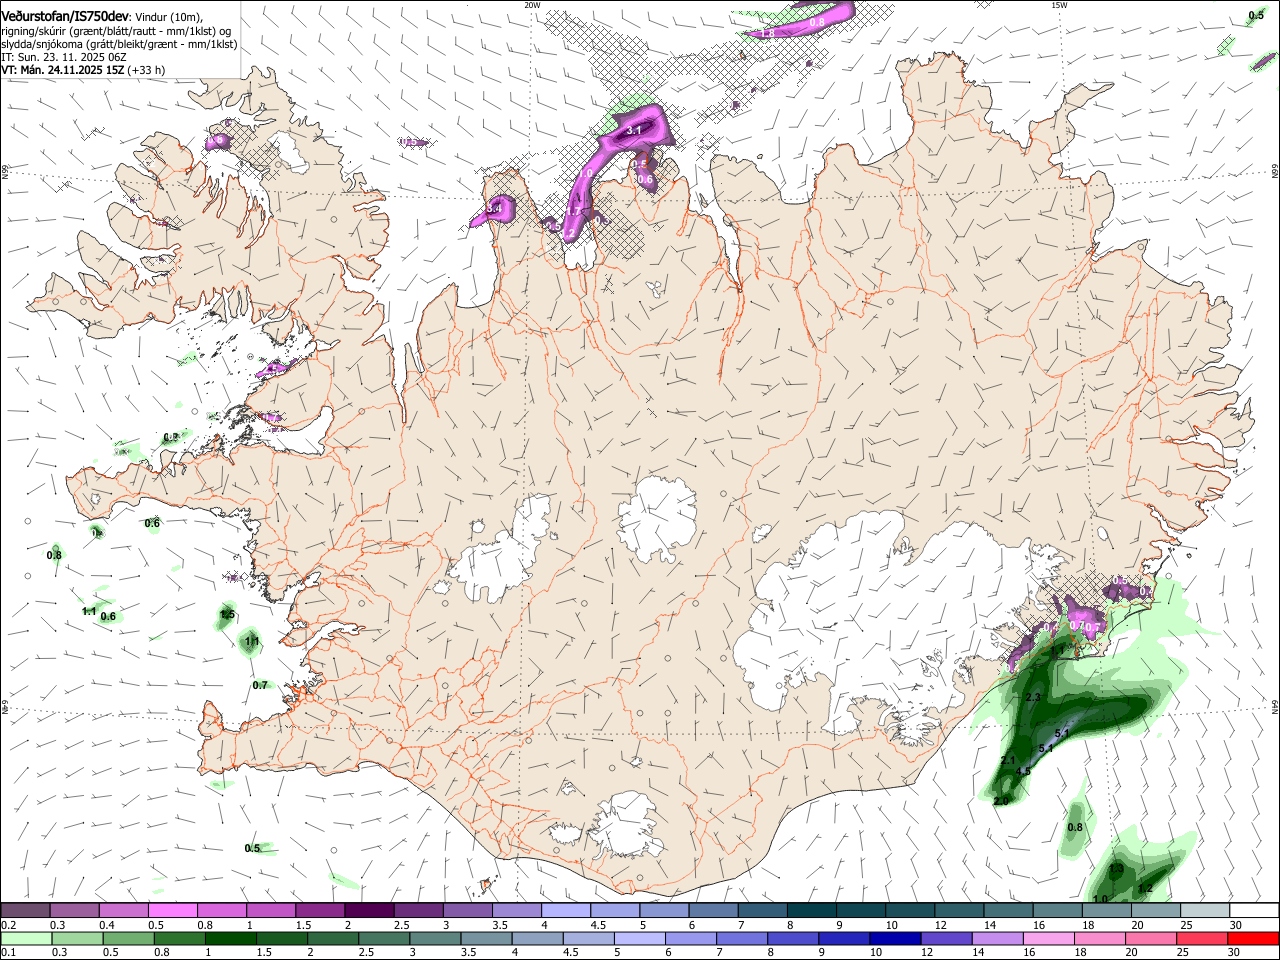Click the Mýrdalsjökull glacier near the south coast

(x=626, y=827)
